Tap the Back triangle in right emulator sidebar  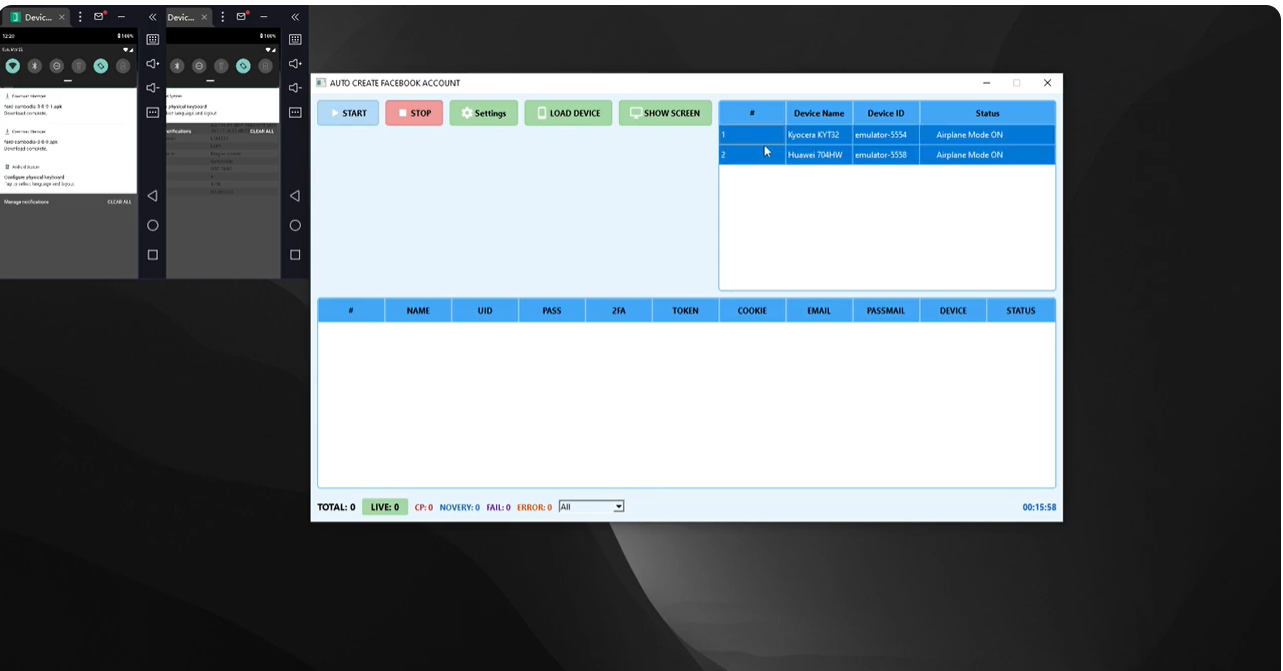click(x=295, y=196)
